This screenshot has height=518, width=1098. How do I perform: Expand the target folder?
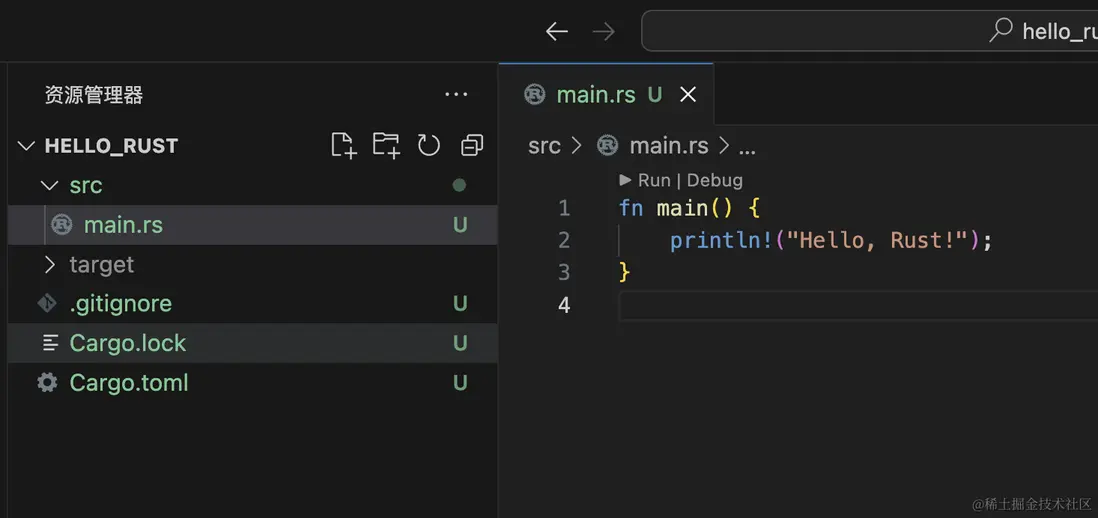pyautogui.click(x=49, y=265)
